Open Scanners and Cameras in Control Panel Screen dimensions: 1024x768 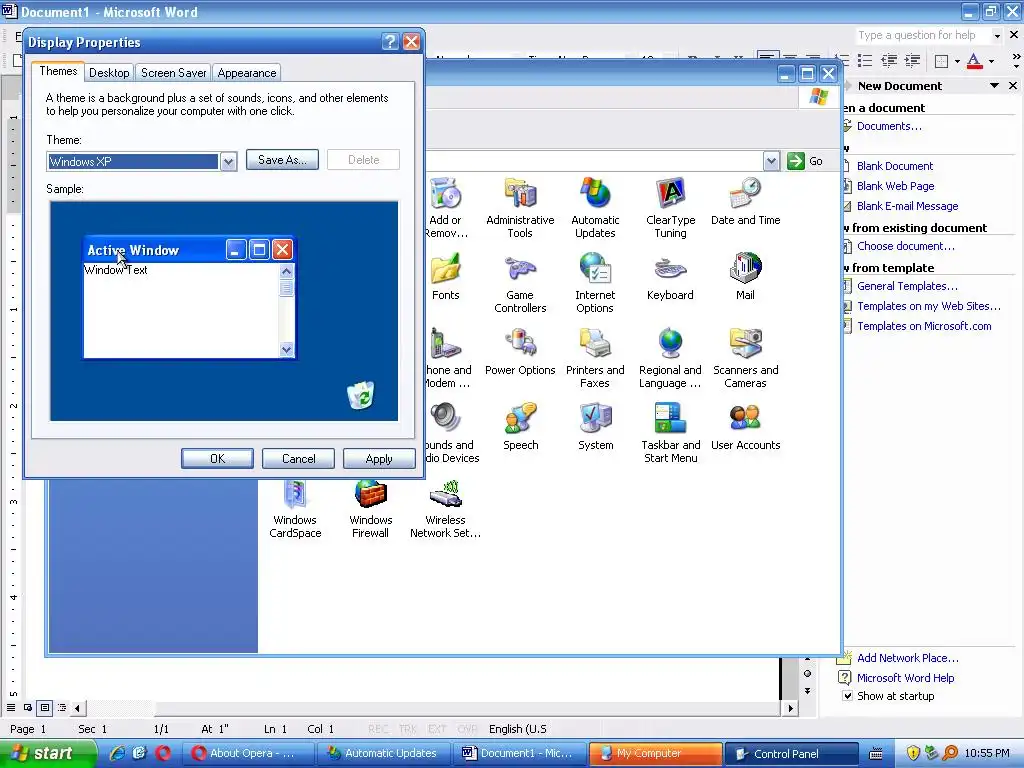tap(745, 358)
